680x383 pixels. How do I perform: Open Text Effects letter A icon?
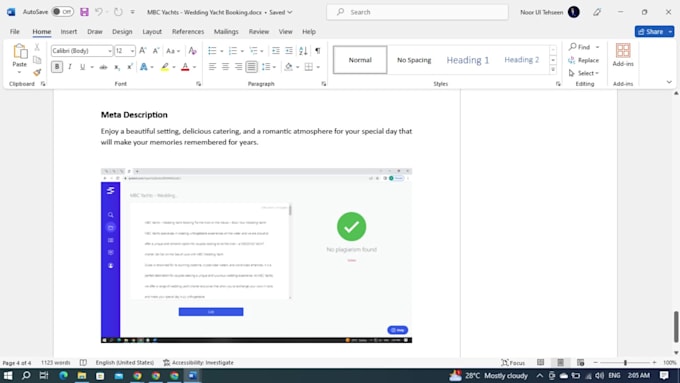click(x=144, y=67)
